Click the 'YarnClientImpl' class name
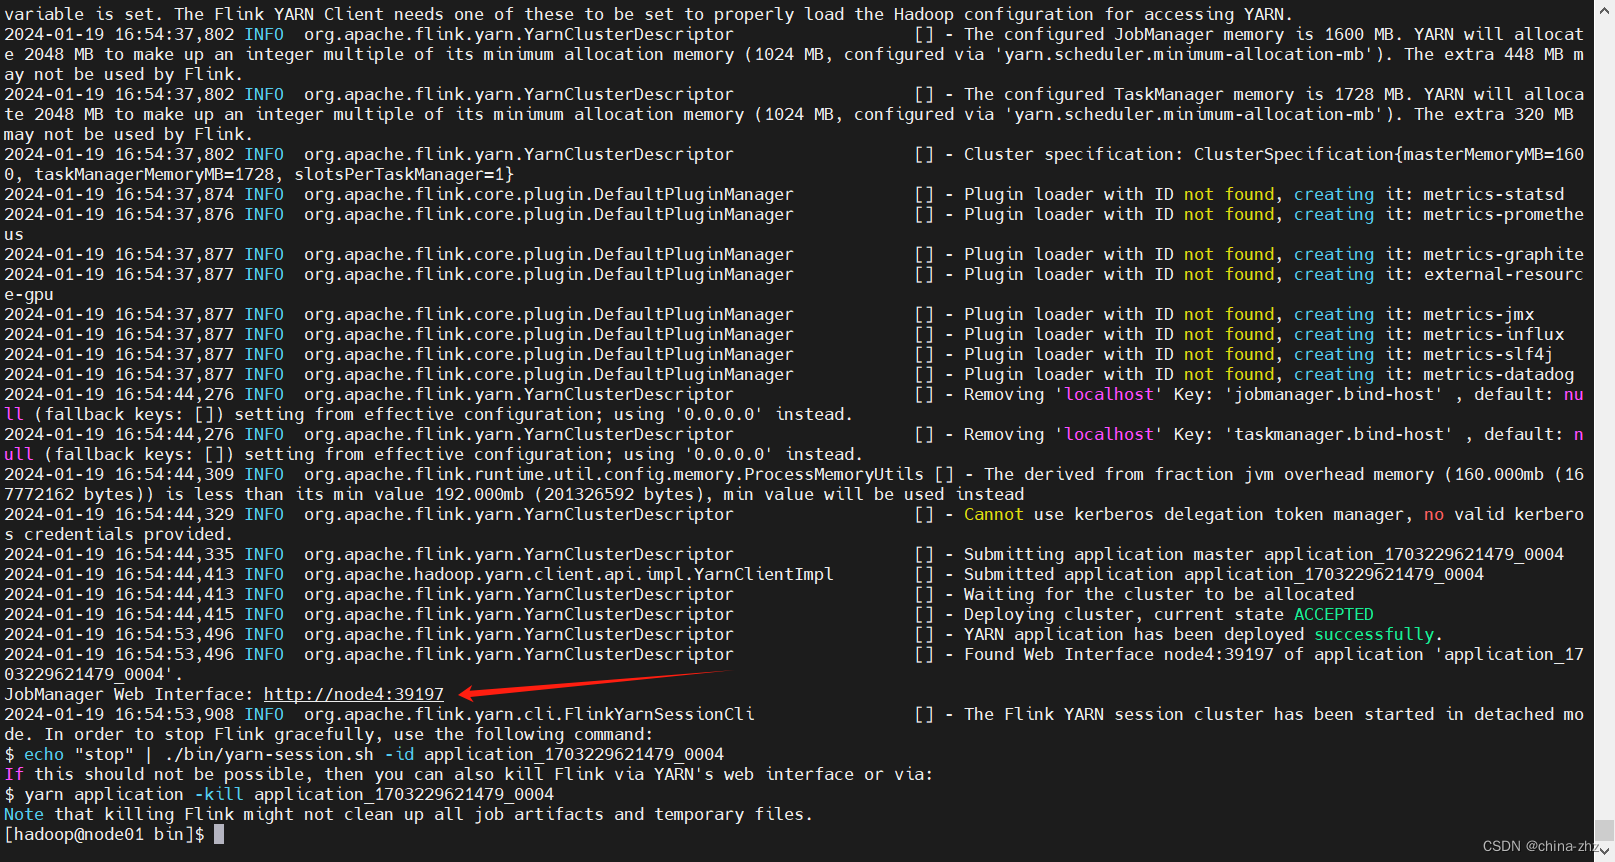 tap(764, 574)
